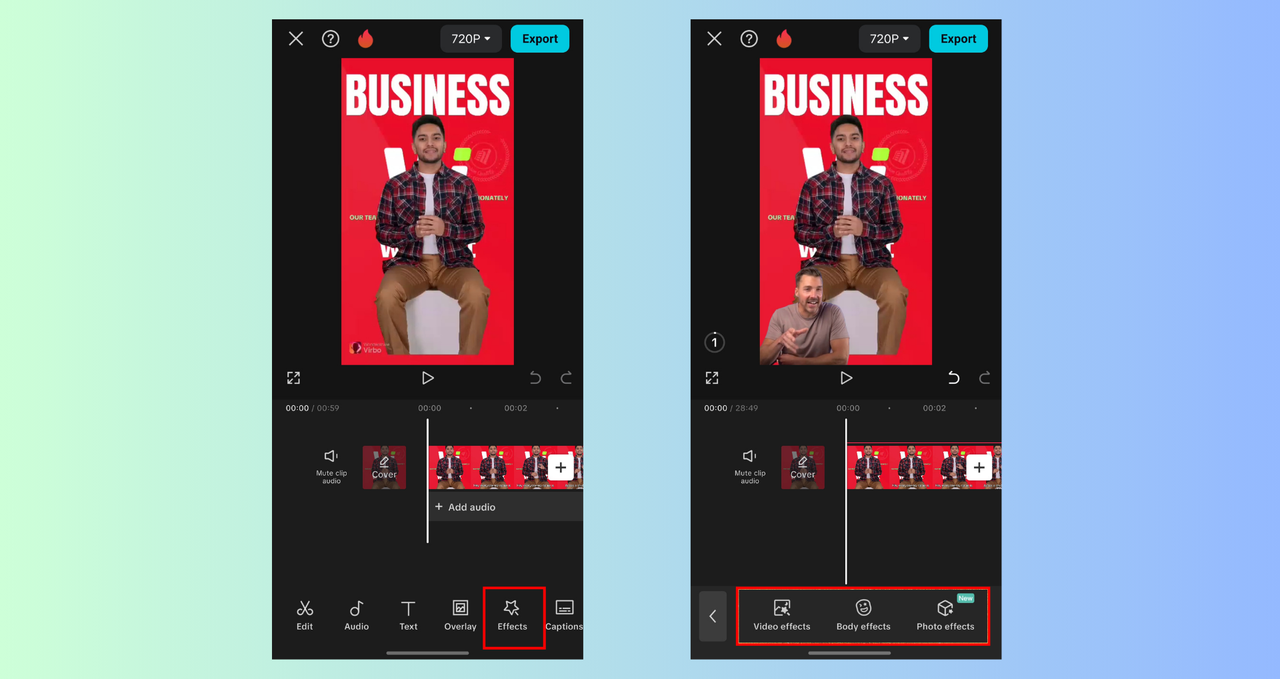Image resolution: width=1280 pixels, height=679 pixels.
Task: Tap the circled 1 badge in right preview
Action: 714,342
